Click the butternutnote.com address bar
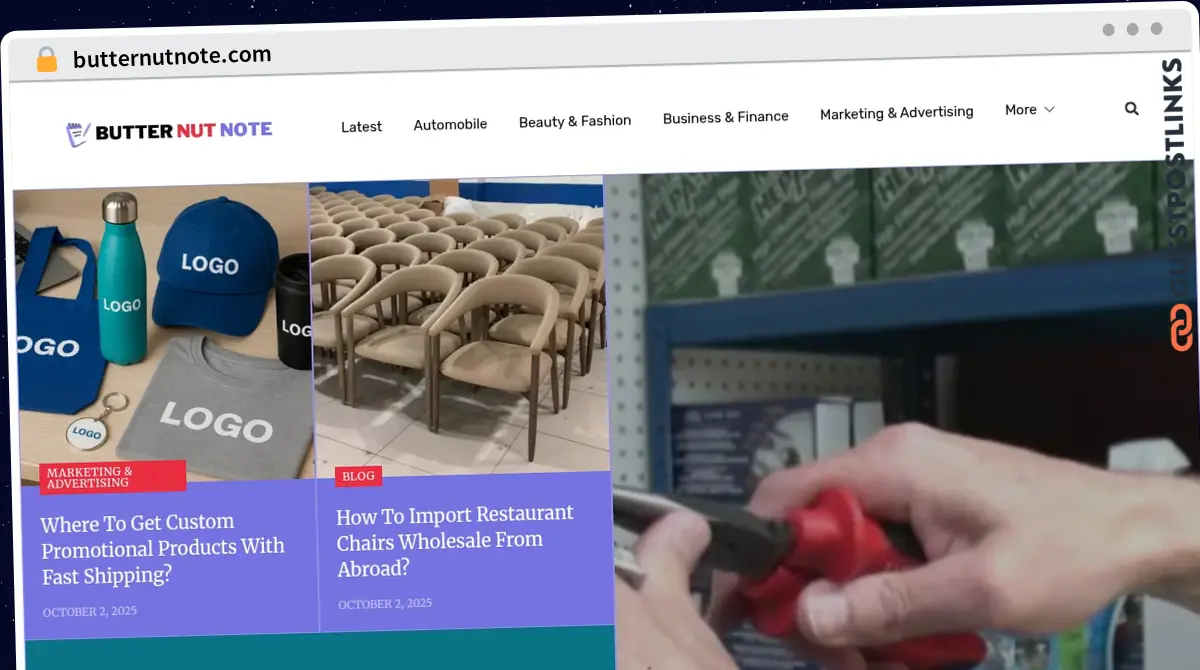 [172, 57]
